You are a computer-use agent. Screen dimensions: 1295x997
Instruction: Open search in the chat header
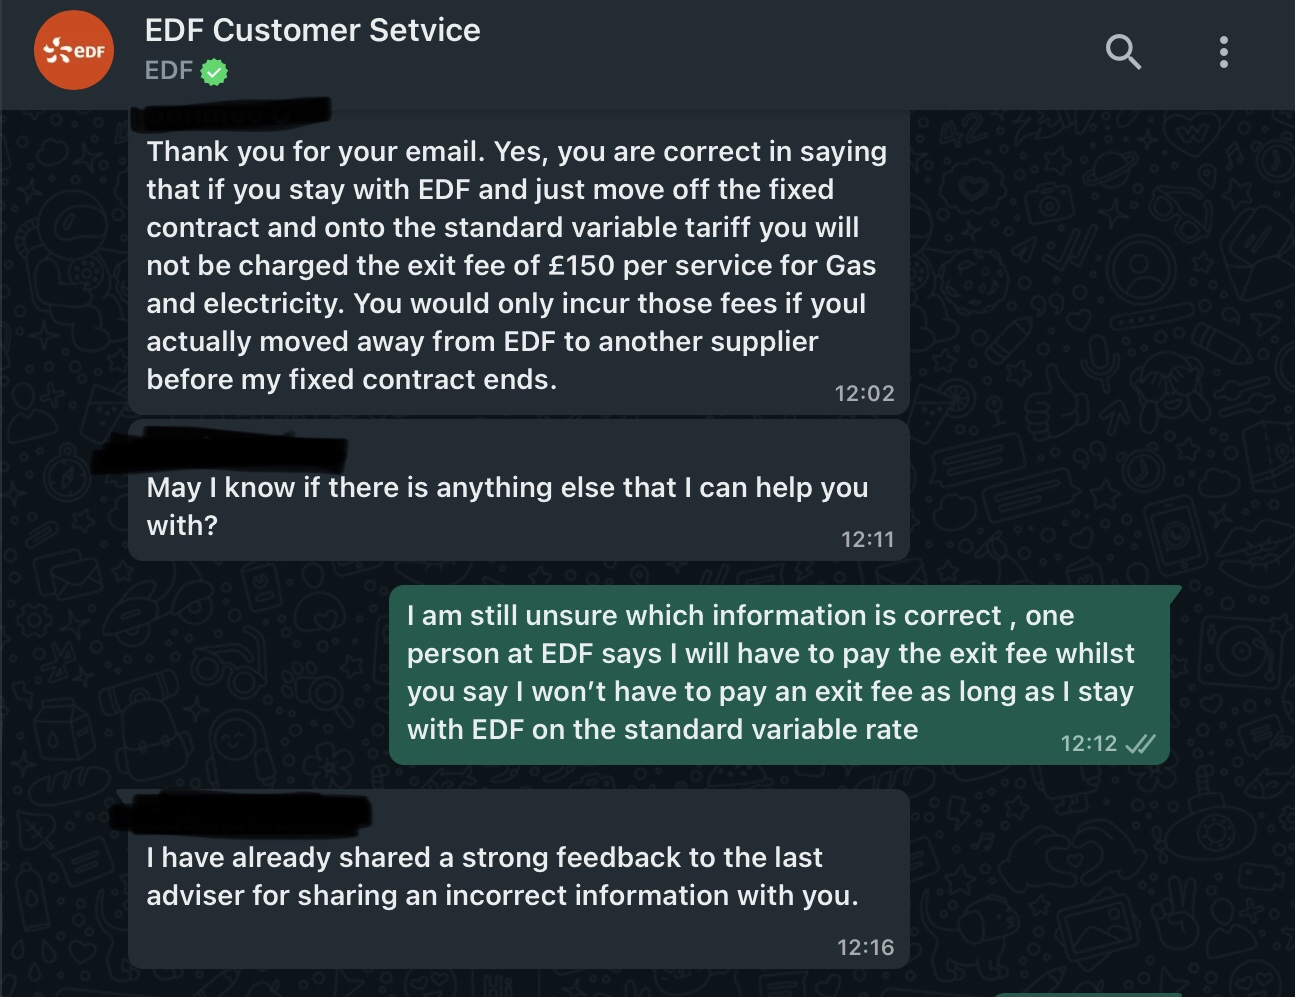tap(1123, 51)
